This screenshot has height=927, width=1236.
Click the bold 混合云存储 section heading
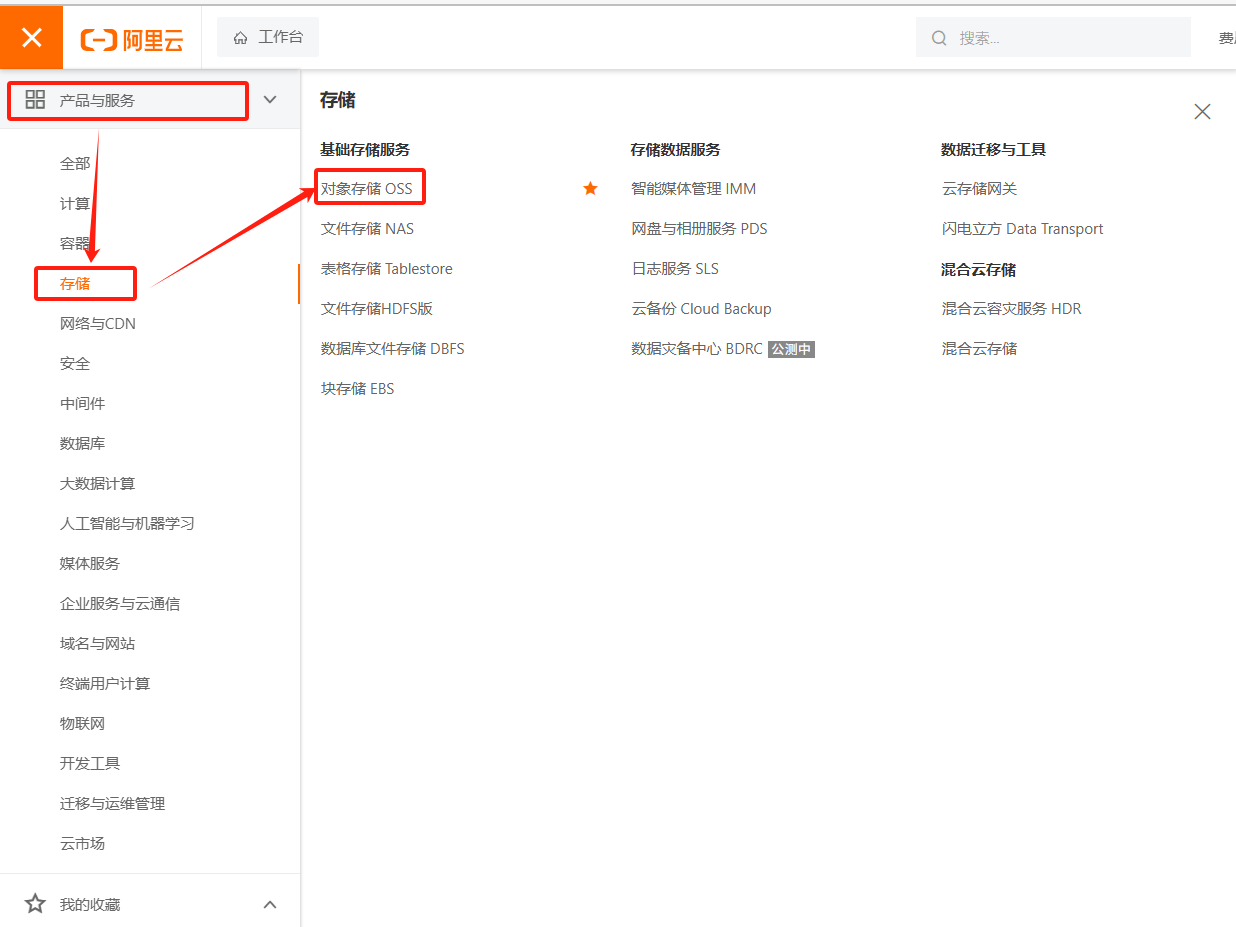coord(978,270)
